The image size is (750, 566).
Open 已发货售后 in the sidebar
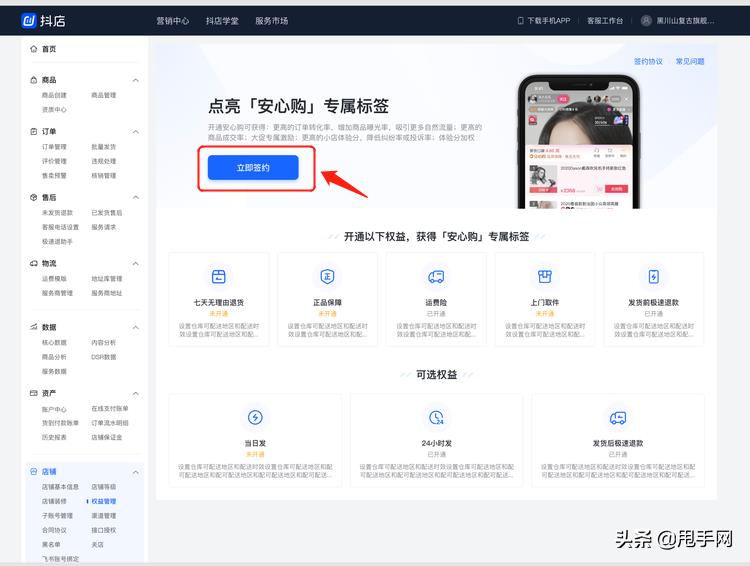107,212
